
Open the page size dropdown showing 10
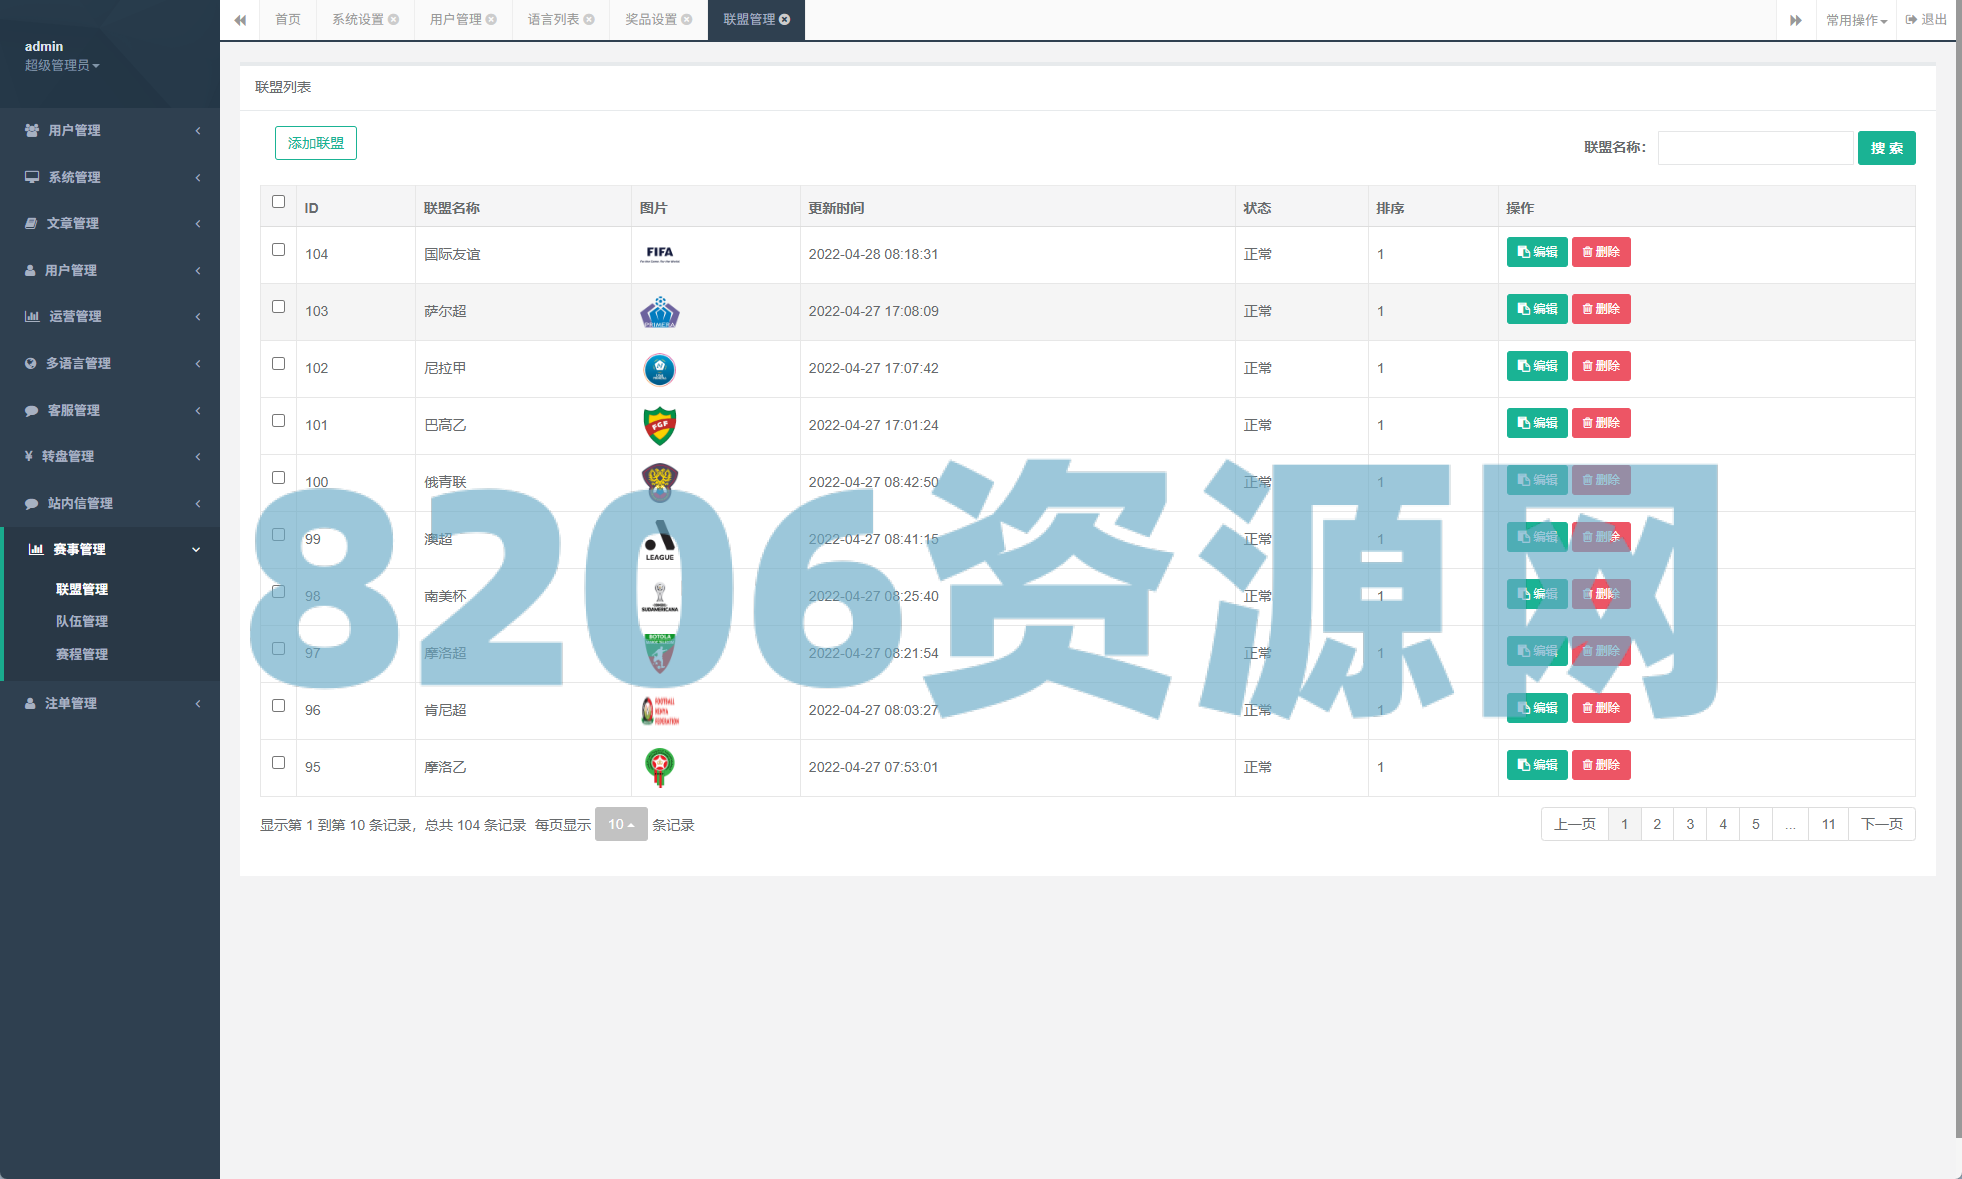(621, 824)
